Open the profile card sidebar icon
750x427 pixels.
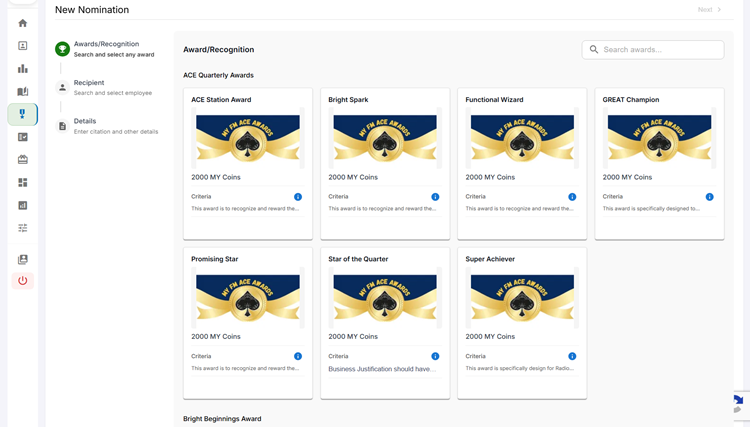22,45
